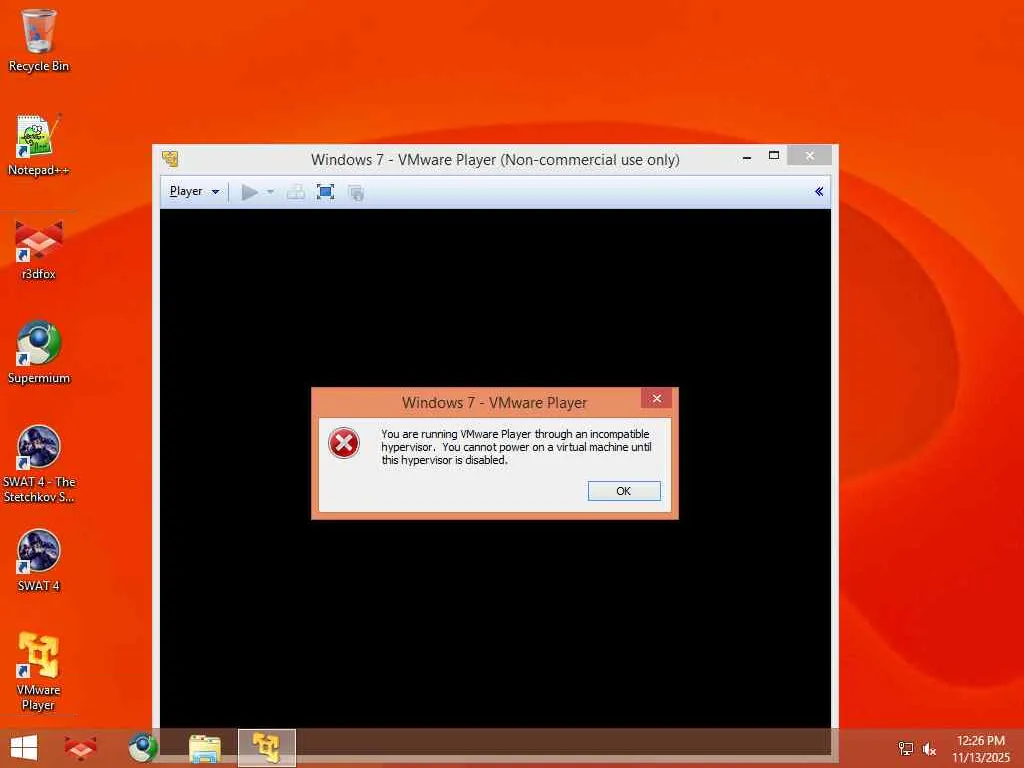Click the muted volume tray icon
The width and height of the screenshot is (1024, 768).
coord(929,748)
